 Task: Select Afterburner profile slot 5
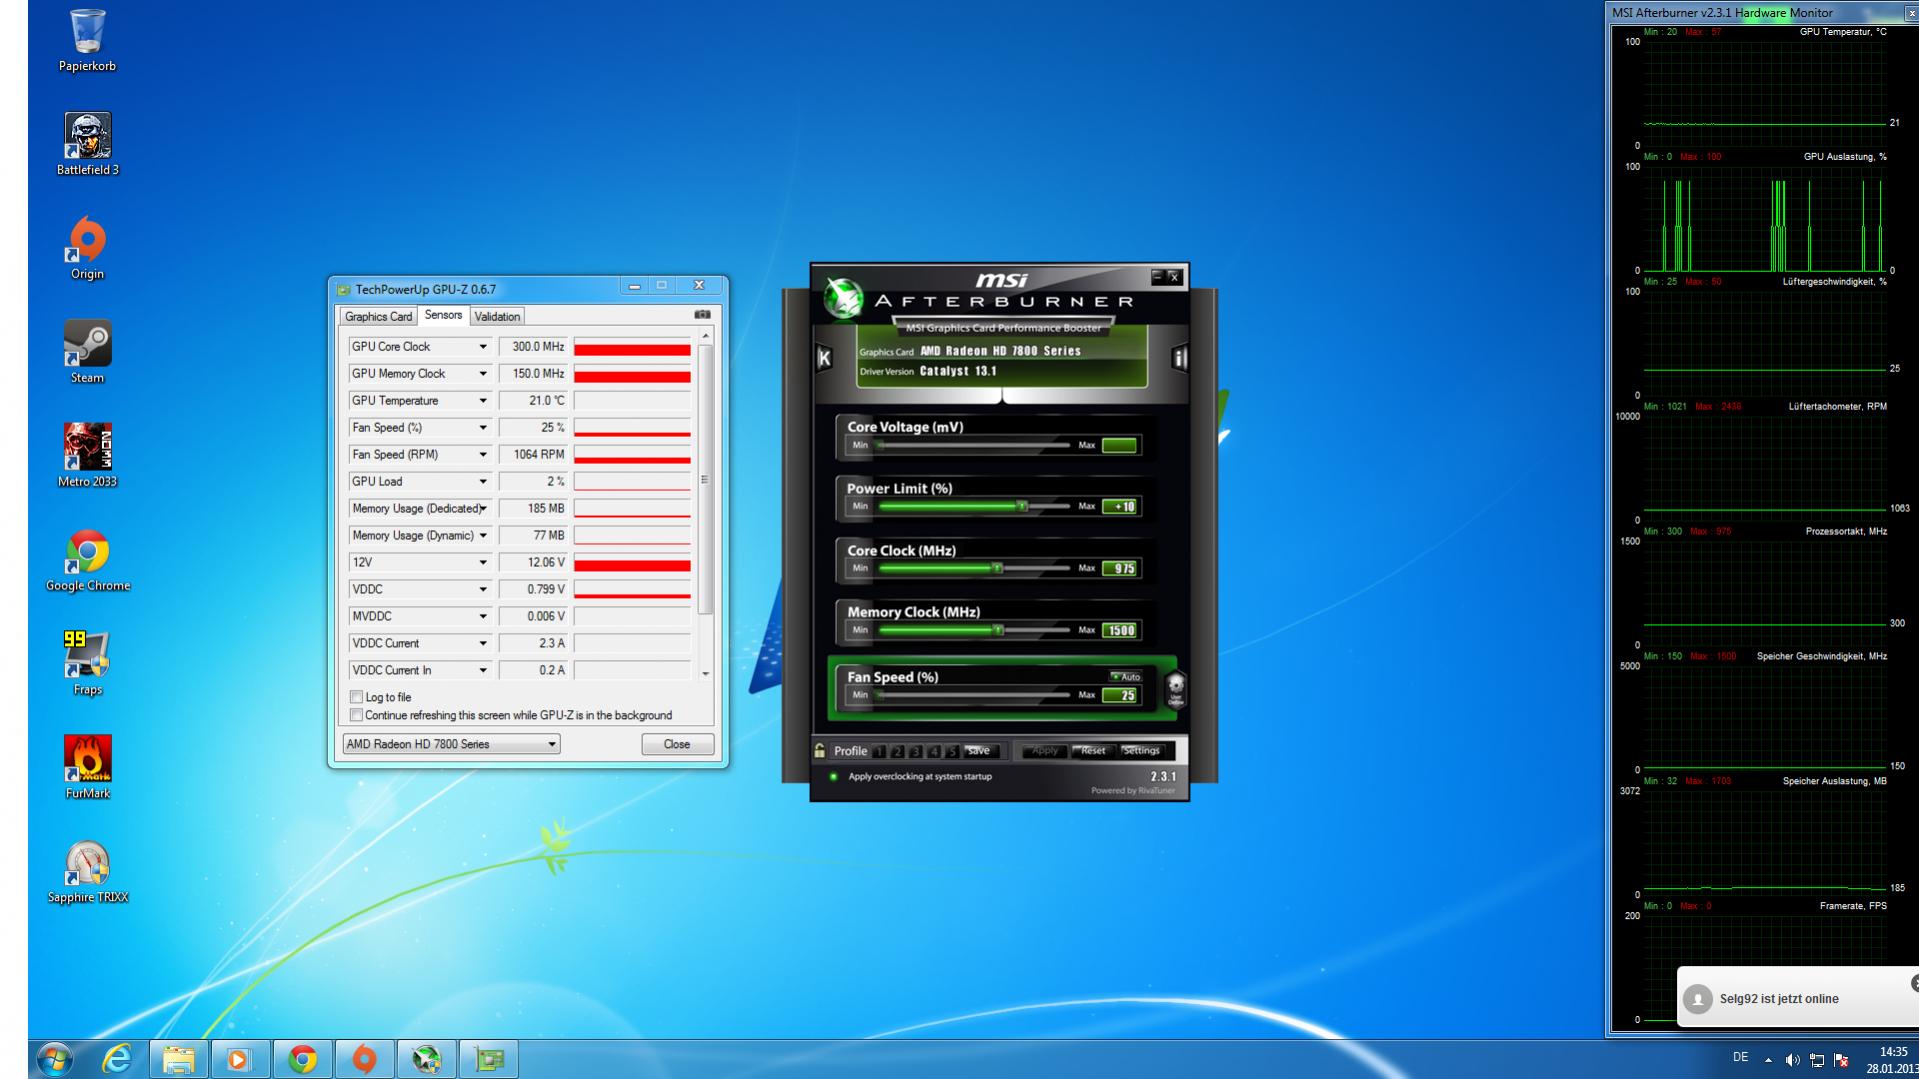[951, 751]
